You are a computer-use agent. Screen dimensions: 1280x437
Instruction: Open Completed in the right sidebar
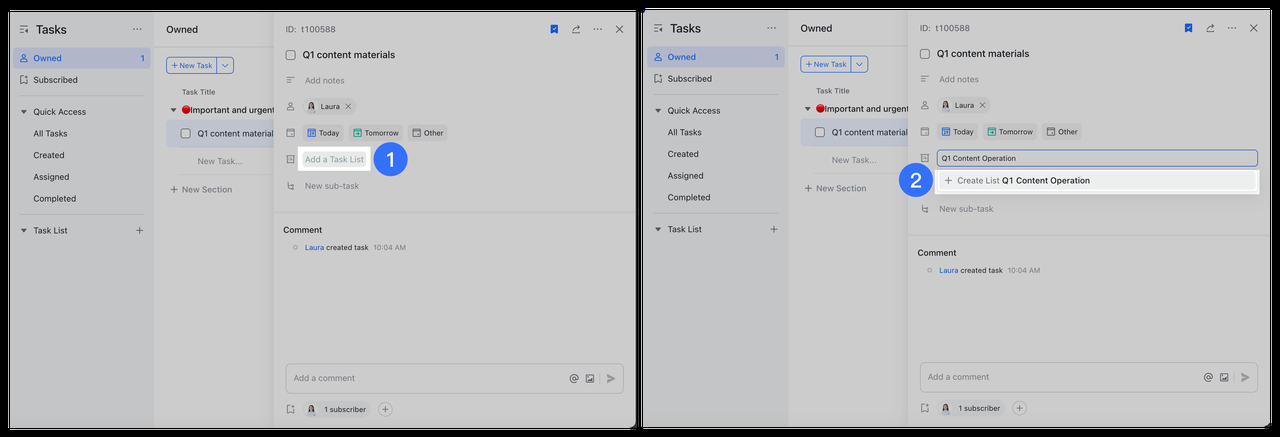point(688,198)
